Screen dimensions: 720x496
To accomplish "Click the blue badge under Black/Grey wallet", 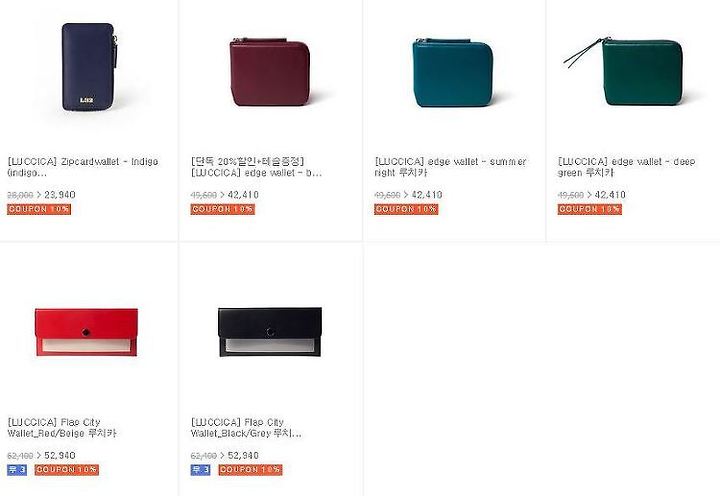I will click(201, 470).
